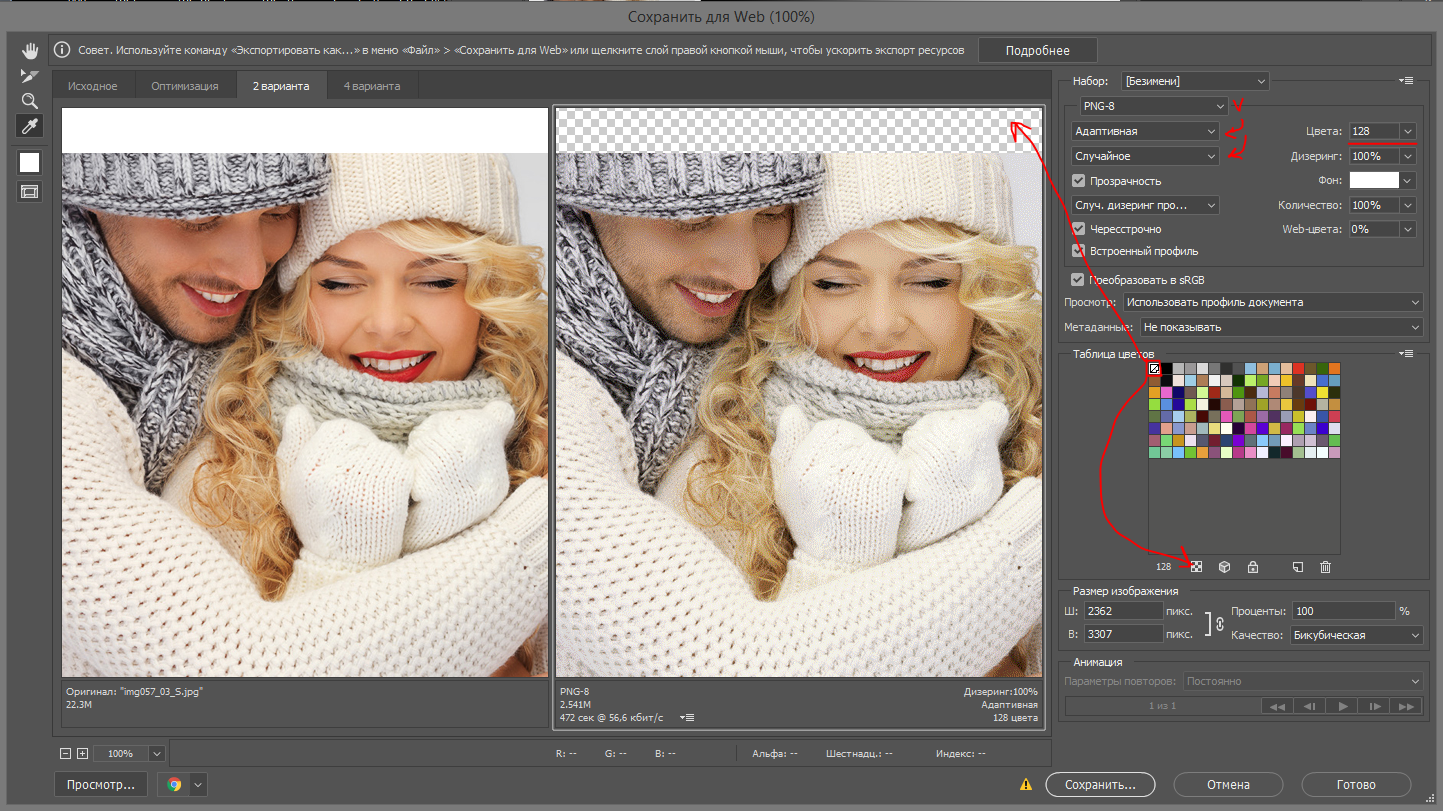
Task: Toggle the Прозрачность checkbox
Action: pos(1078,181)
